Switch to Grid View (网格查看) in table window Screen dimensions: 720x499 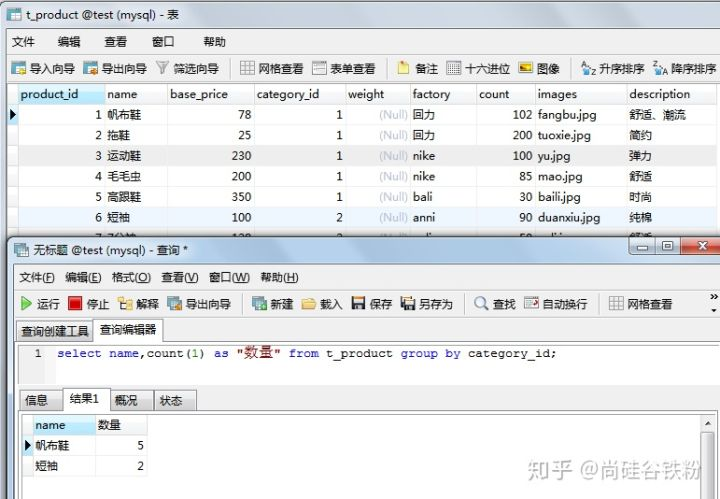[271, 68]
